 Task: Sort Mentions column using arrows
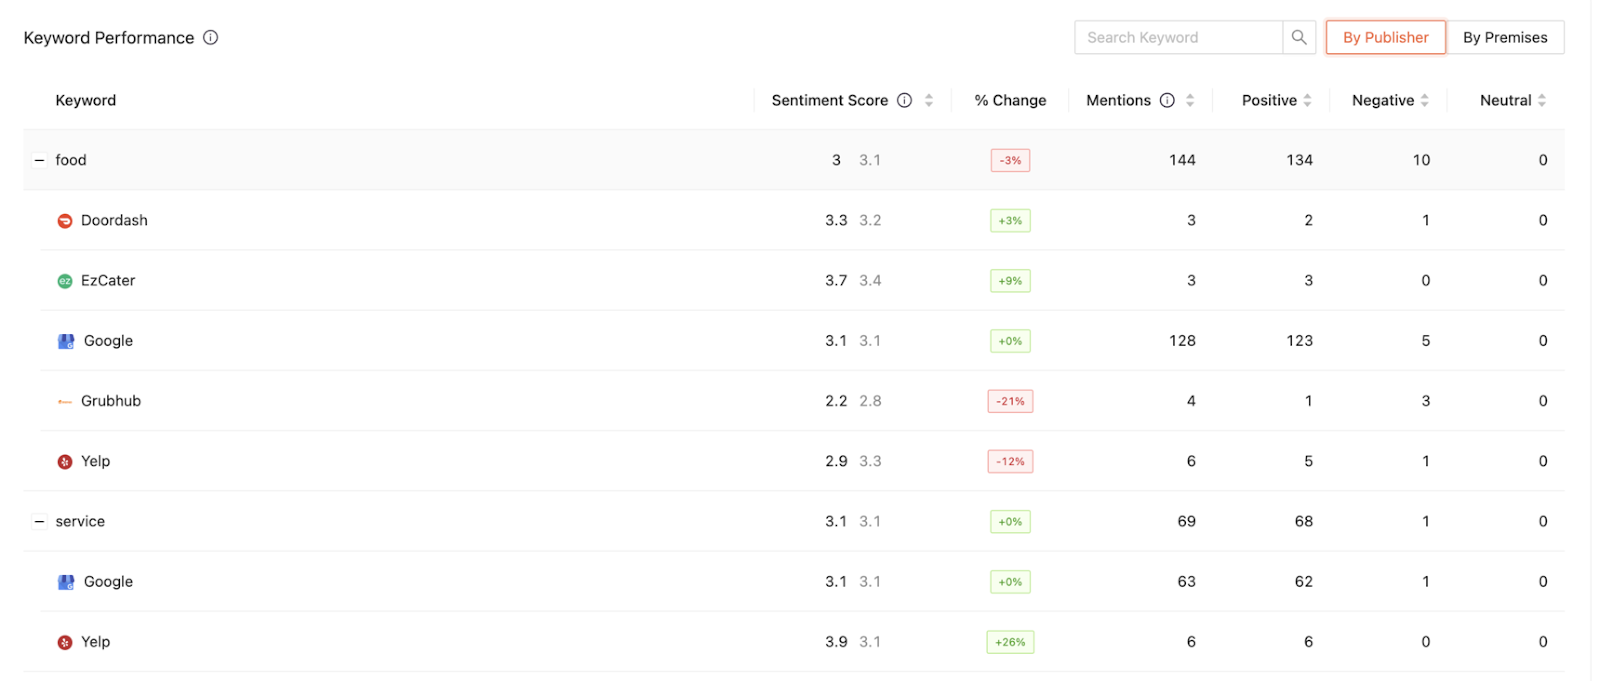(x=1190, y=101)
